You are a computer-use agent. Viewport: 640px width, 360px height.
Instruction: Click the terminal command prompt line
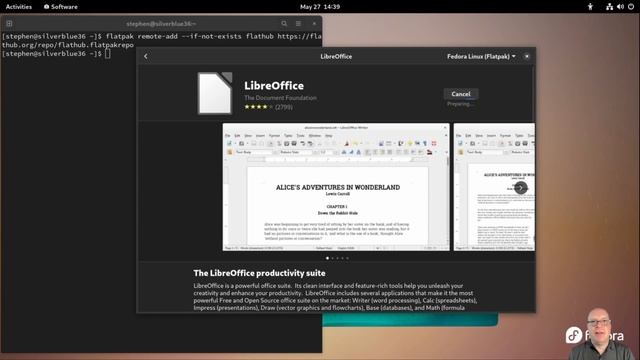coord(56,53)
